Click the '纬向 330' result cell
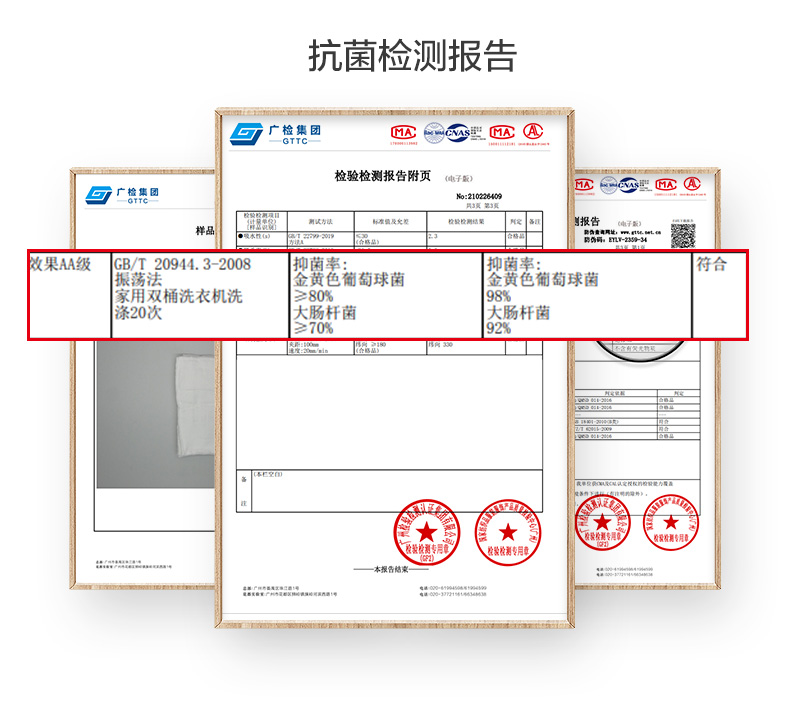 coord(441,345)
